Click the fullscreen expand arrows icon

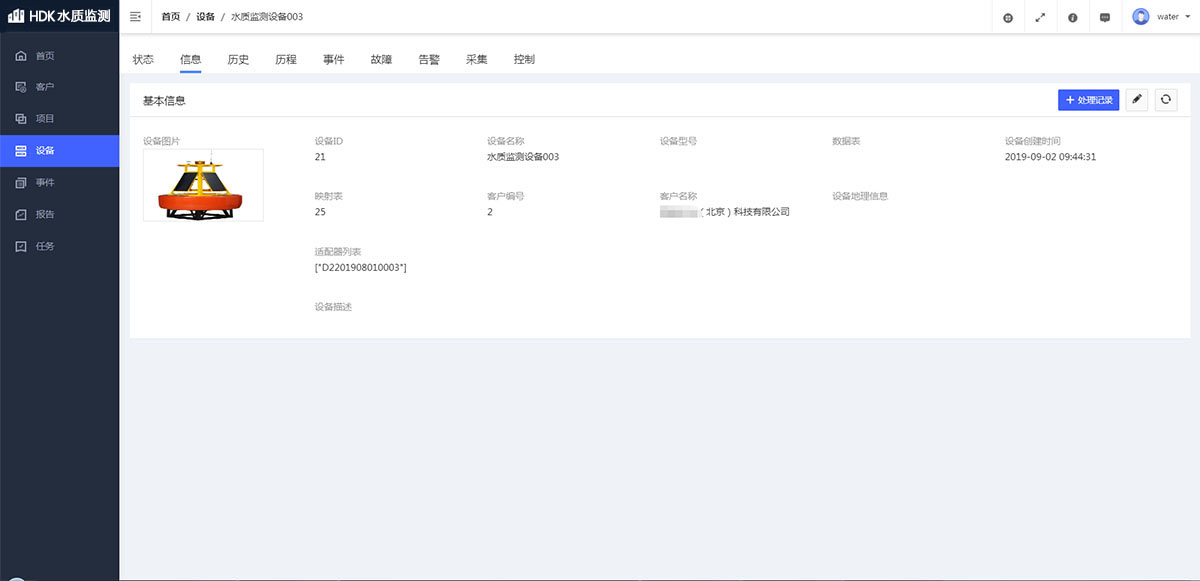tap(1040, 17)
